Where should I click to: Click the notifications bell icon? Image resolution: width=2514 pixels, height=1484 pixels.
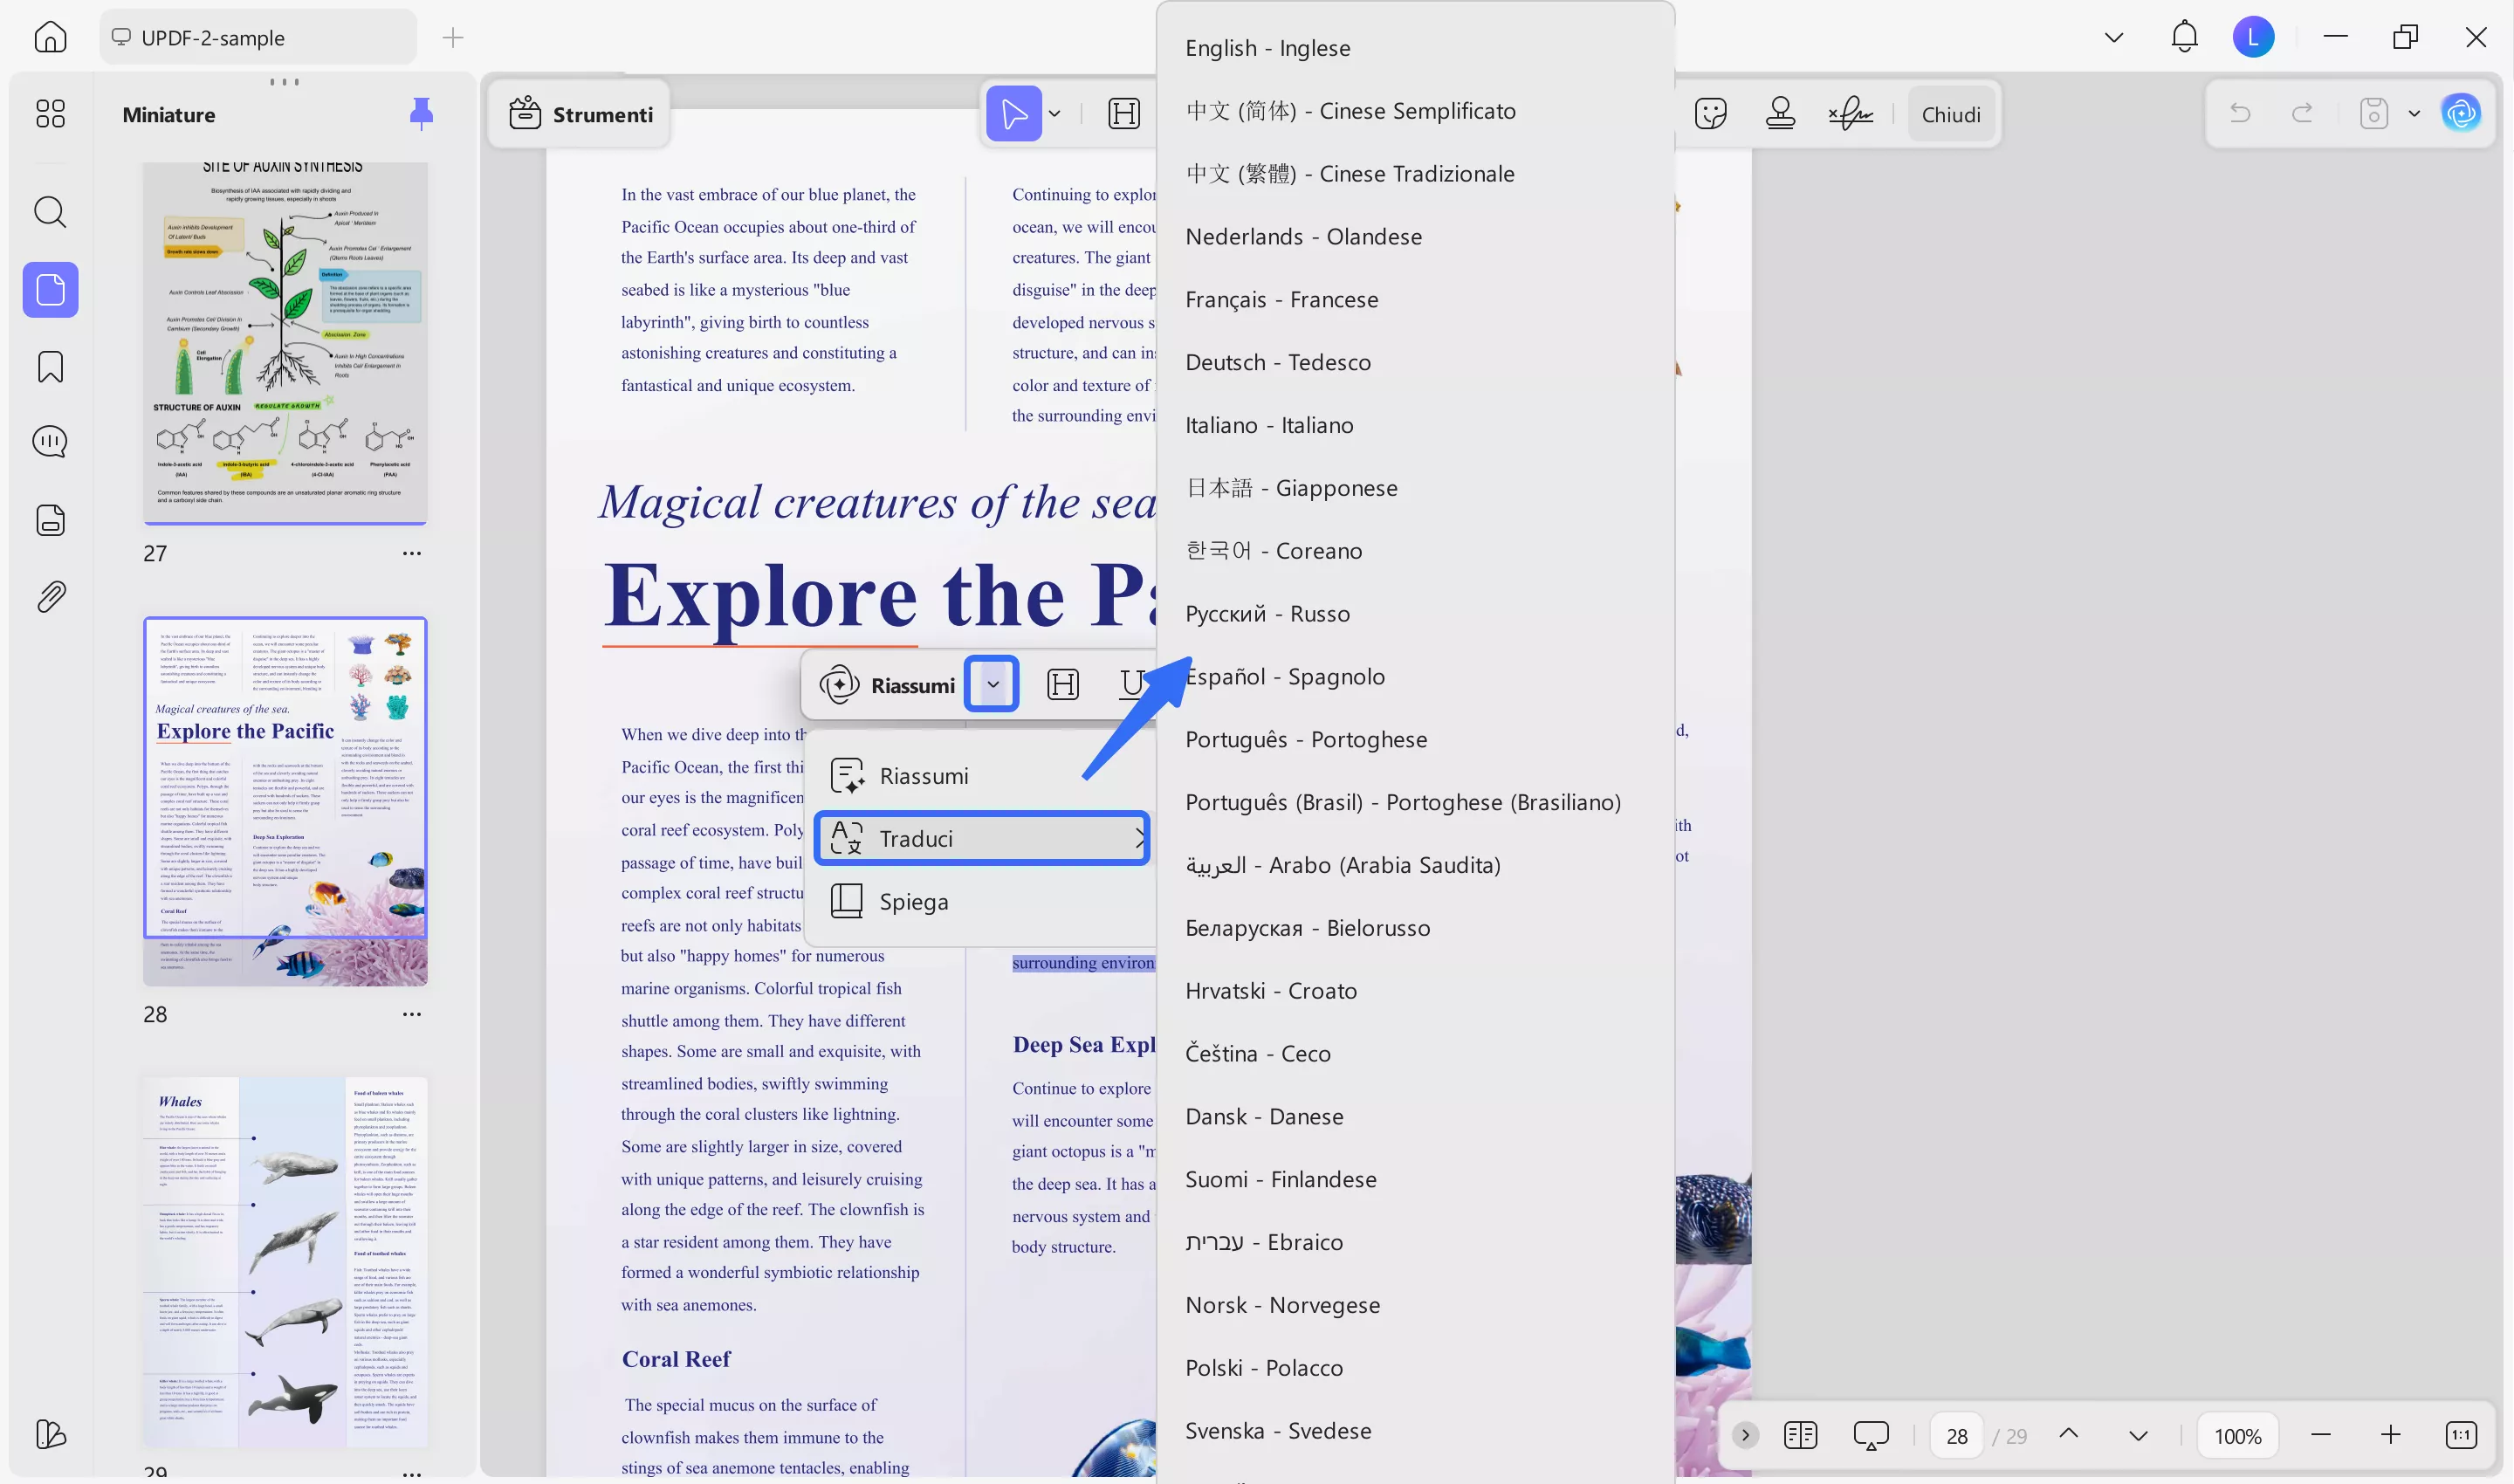(2184, 37)
